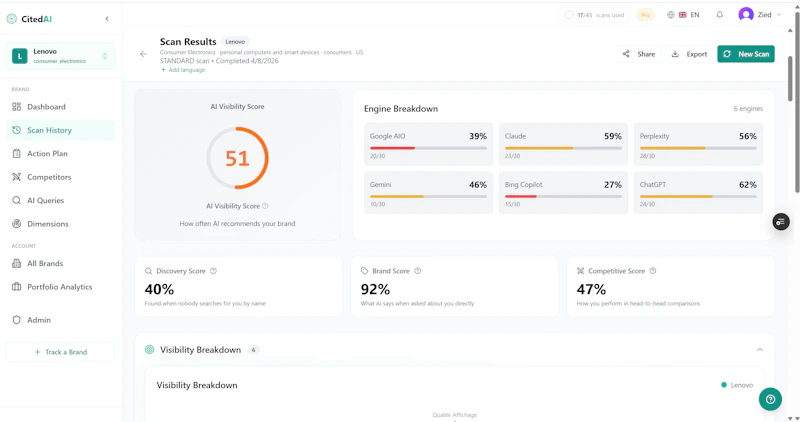Click the Lenovo tag beside Scan Results

235,42
